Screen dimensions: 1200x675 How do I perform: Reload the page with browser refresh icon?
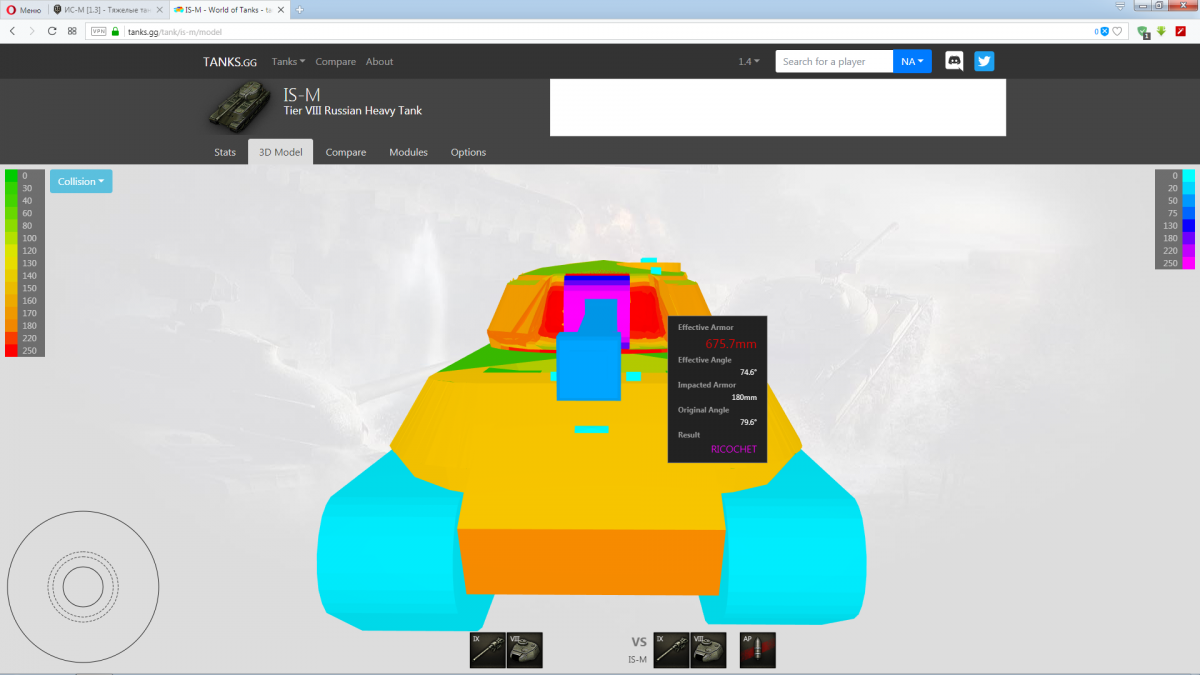coord(52,31)
